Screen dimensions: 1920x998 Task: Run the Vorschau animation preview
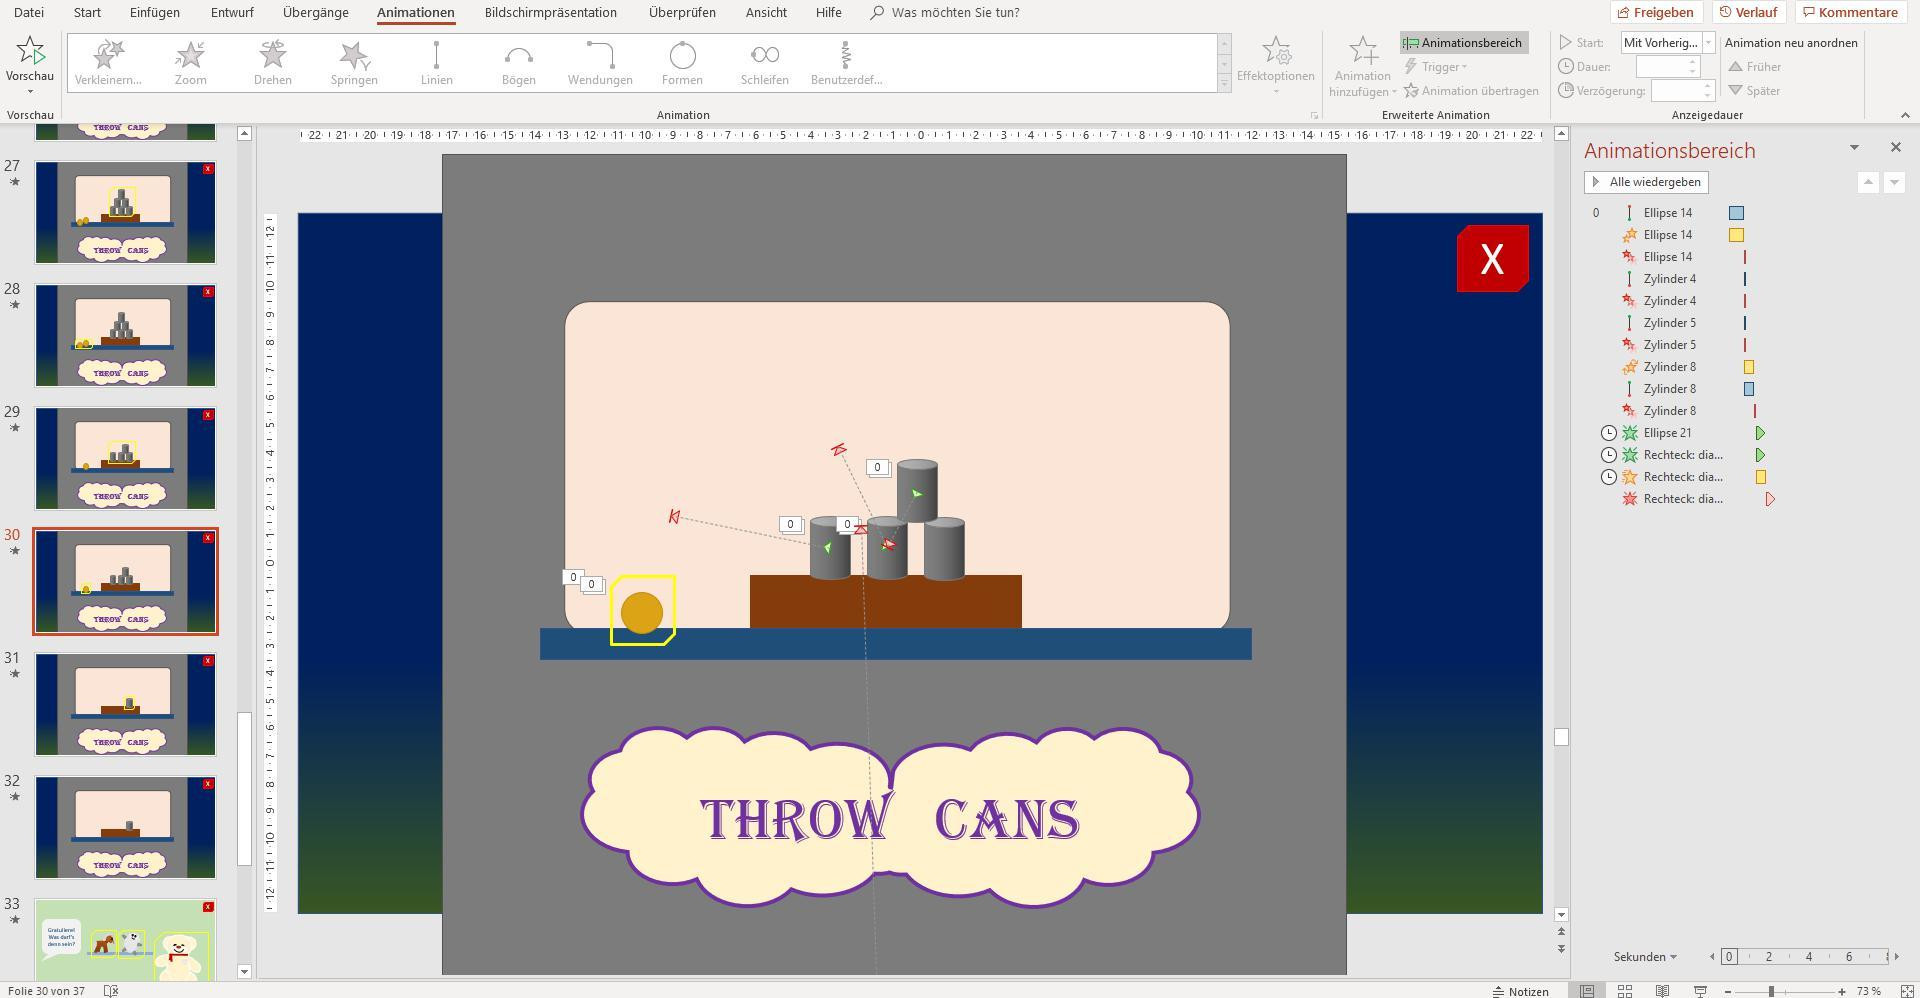[x=30, y=63]
